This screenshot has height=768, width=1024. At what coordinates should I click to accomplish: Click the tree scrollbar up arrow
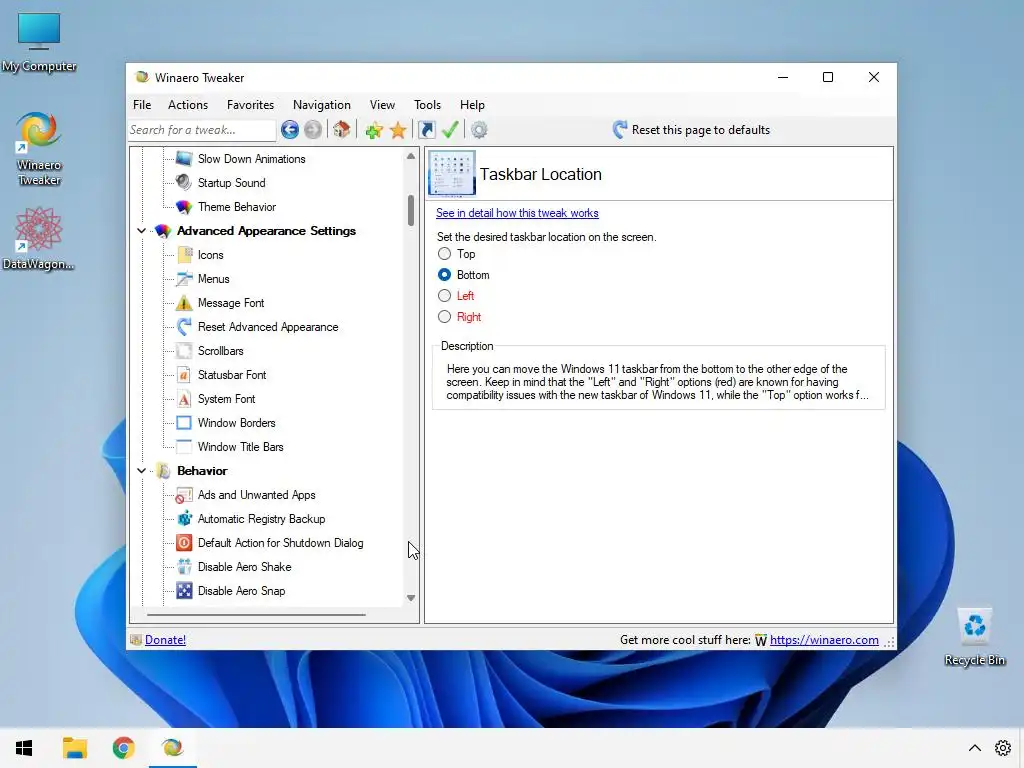(x=411, y=156)
